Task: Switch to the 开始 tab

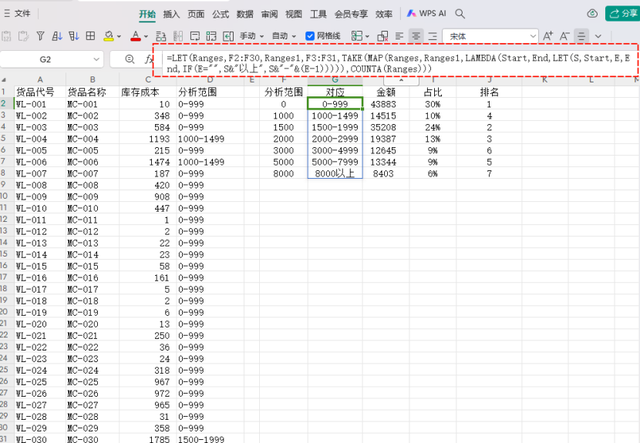Action: pos(147,14)
